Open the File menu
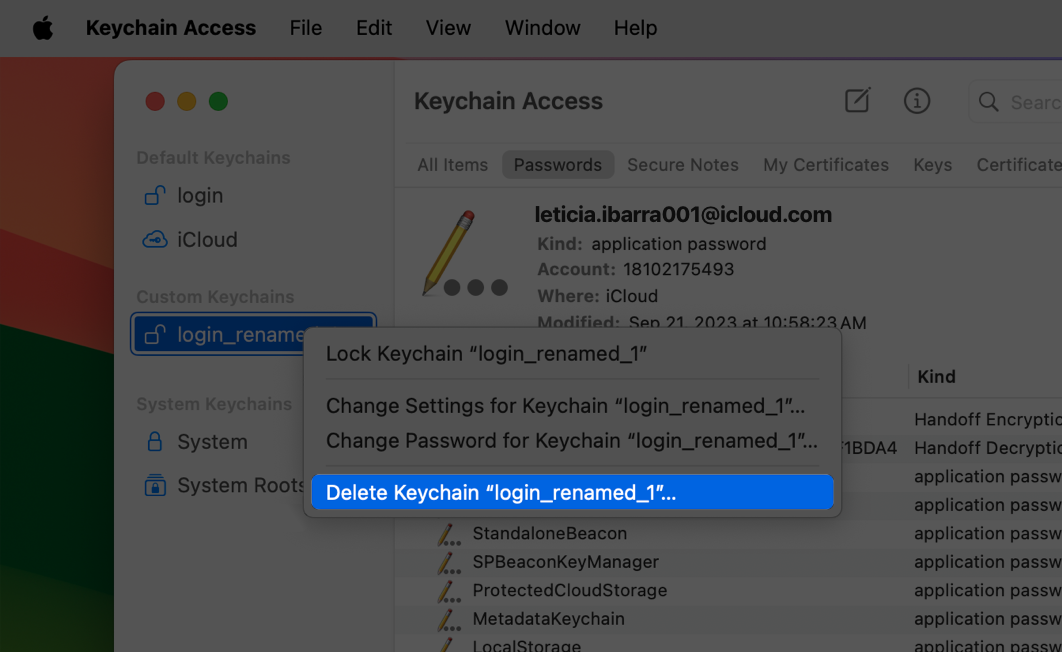The width and height of the screenshot is (1062, 652). (305, 28)
